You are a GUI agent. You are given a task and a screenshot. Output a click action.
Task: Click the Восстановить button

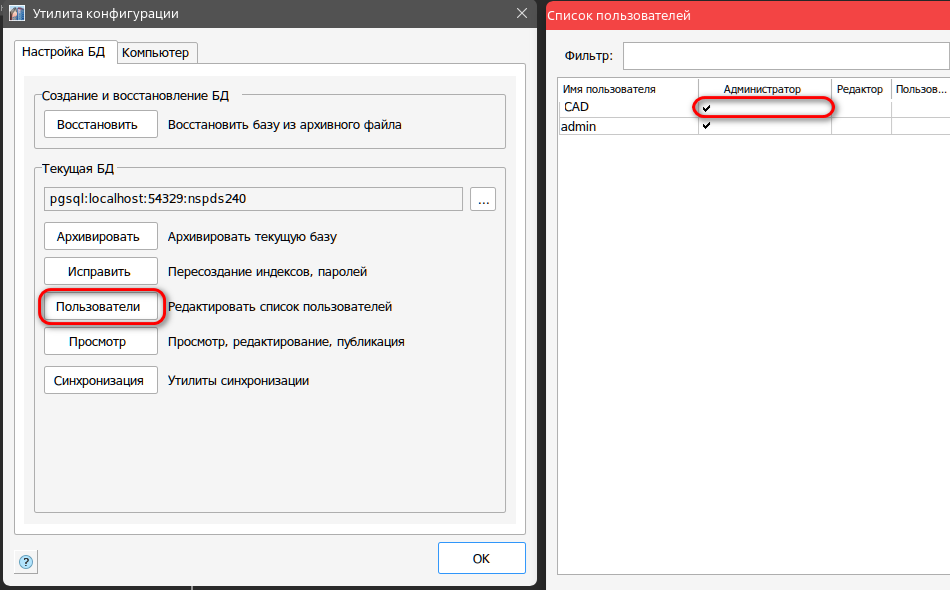(100, 124)
